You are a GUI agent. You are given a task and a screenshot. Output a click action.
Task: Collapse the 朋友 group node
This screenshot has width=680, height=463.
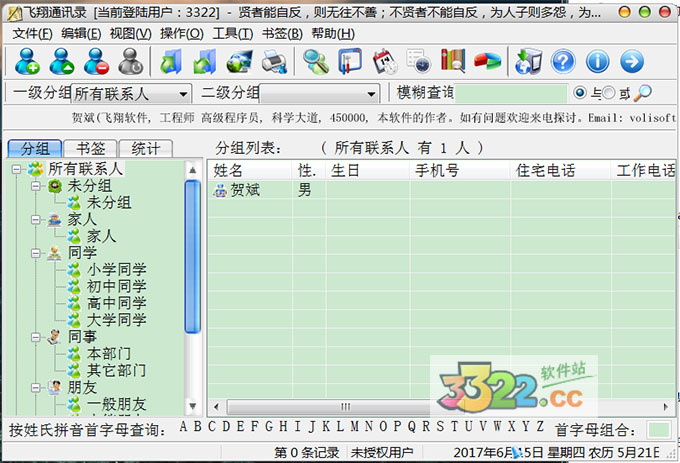point(36,388)
